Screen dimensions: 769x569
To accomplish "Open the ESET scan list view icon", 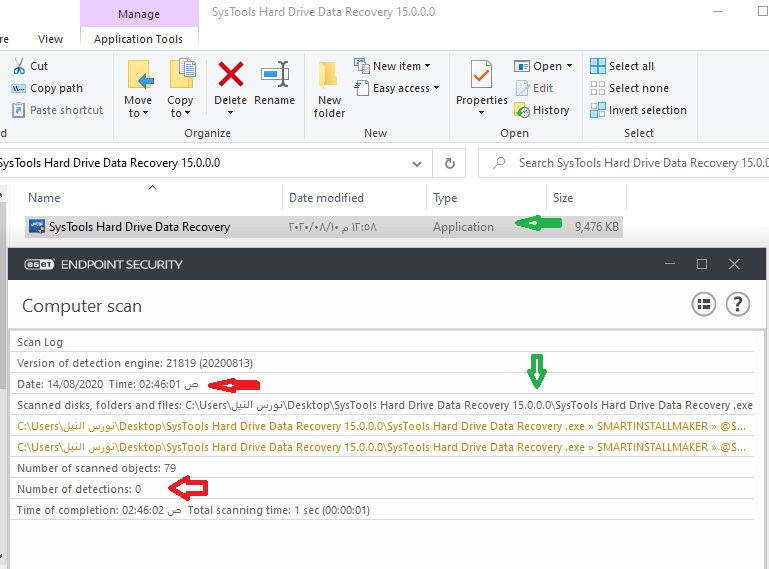I will pos(703,305).
